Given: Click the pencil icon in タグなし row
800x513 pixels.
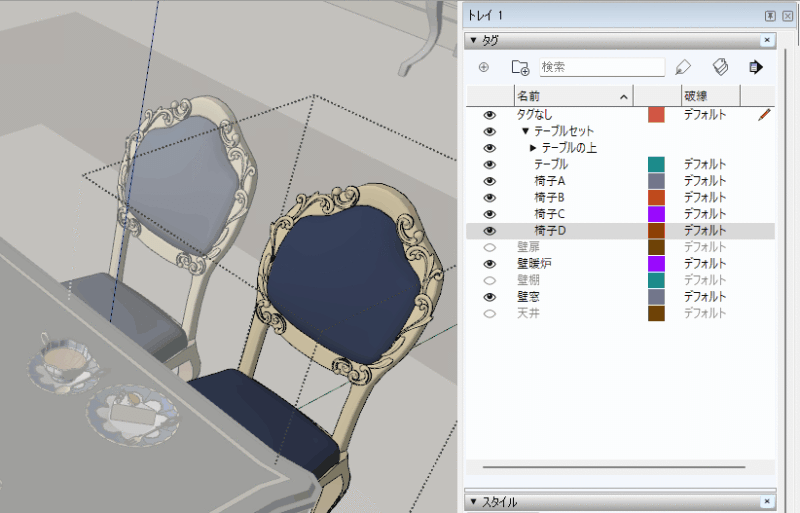Looking at the screenshot, I should pyautogui.click(x=764, y=114).
